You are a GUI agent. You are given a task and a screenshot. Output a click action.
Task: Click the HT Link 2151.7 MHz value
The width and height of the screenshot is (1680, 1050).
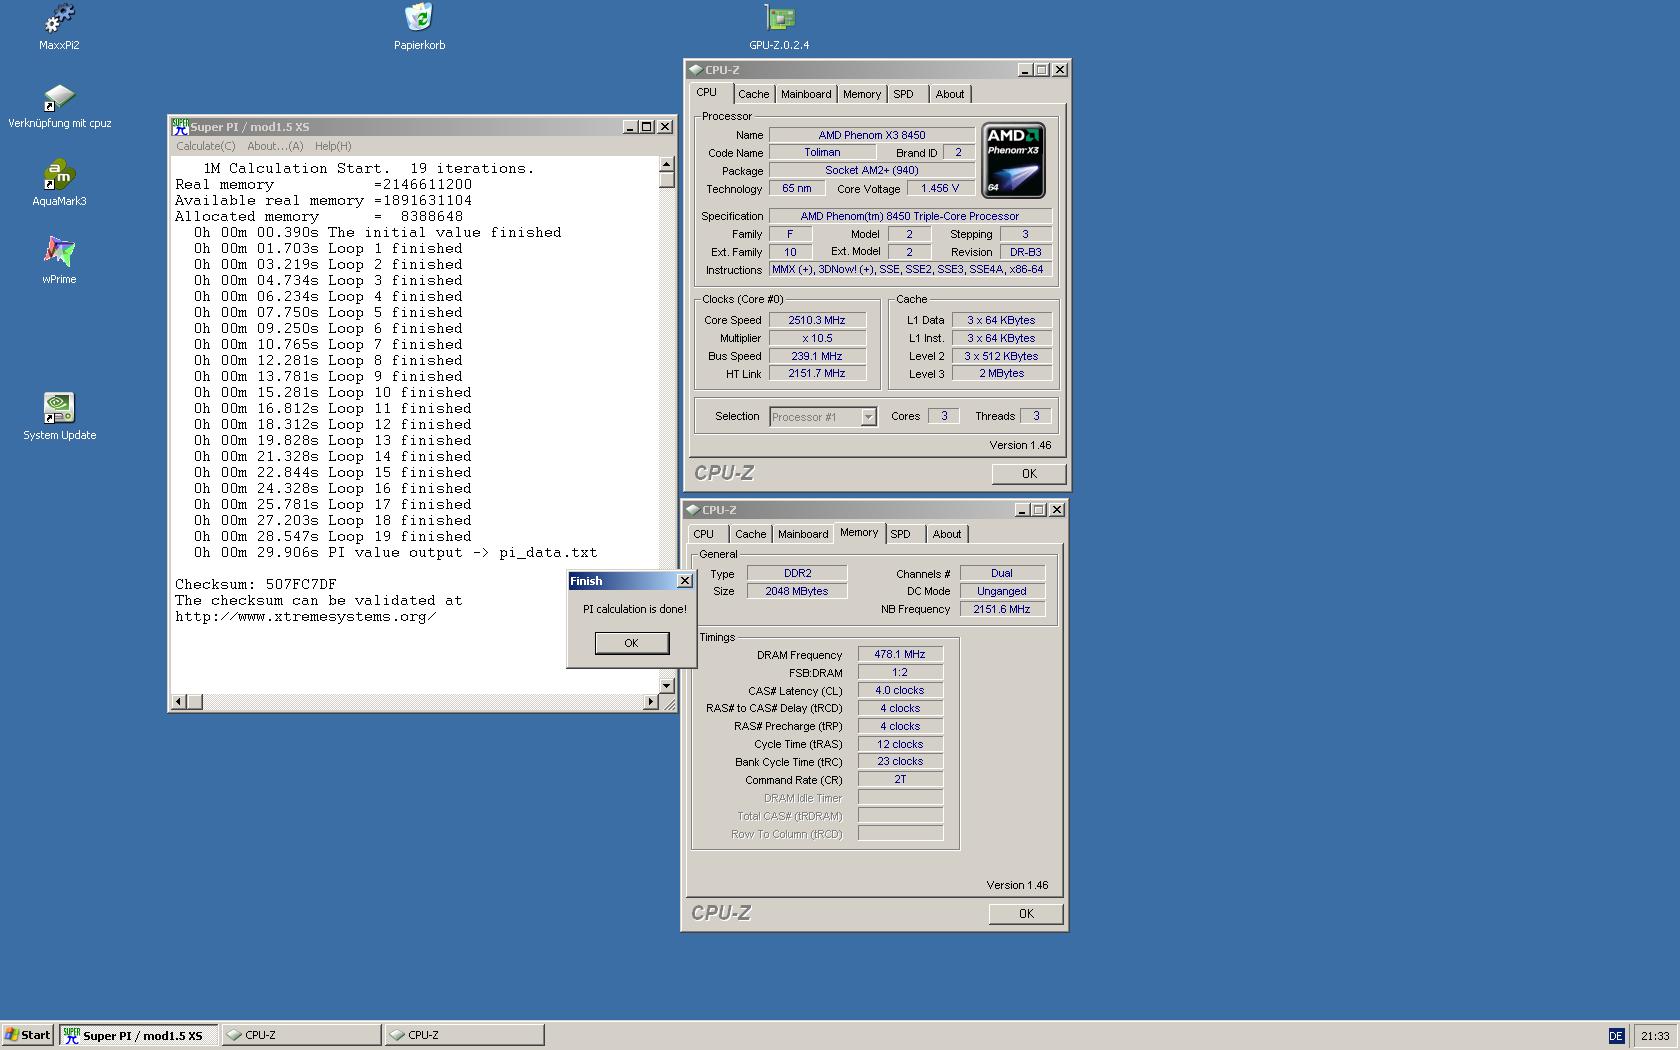817,374
